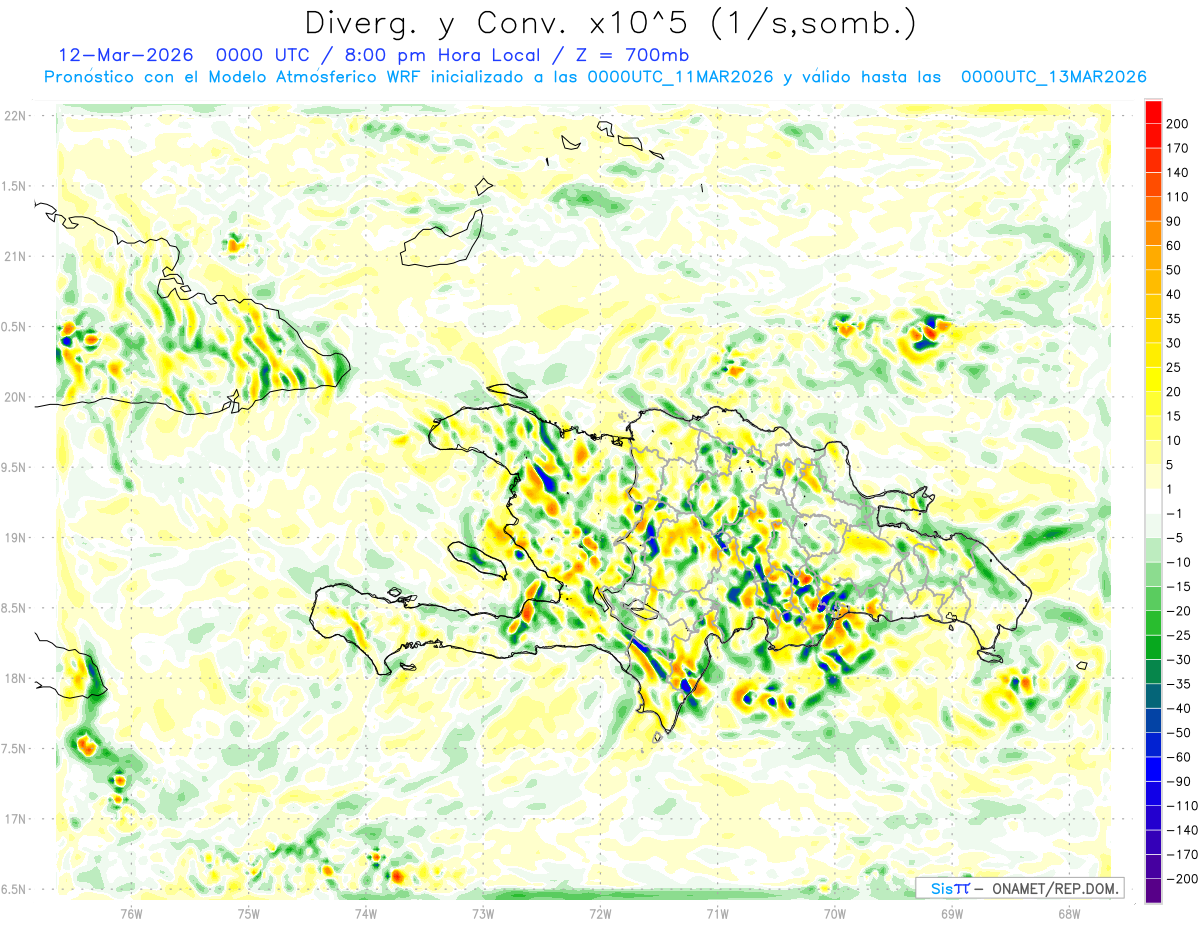Click the "17N" latitude label
Viewport: 1200px width, 927px height.
(15, 819)
